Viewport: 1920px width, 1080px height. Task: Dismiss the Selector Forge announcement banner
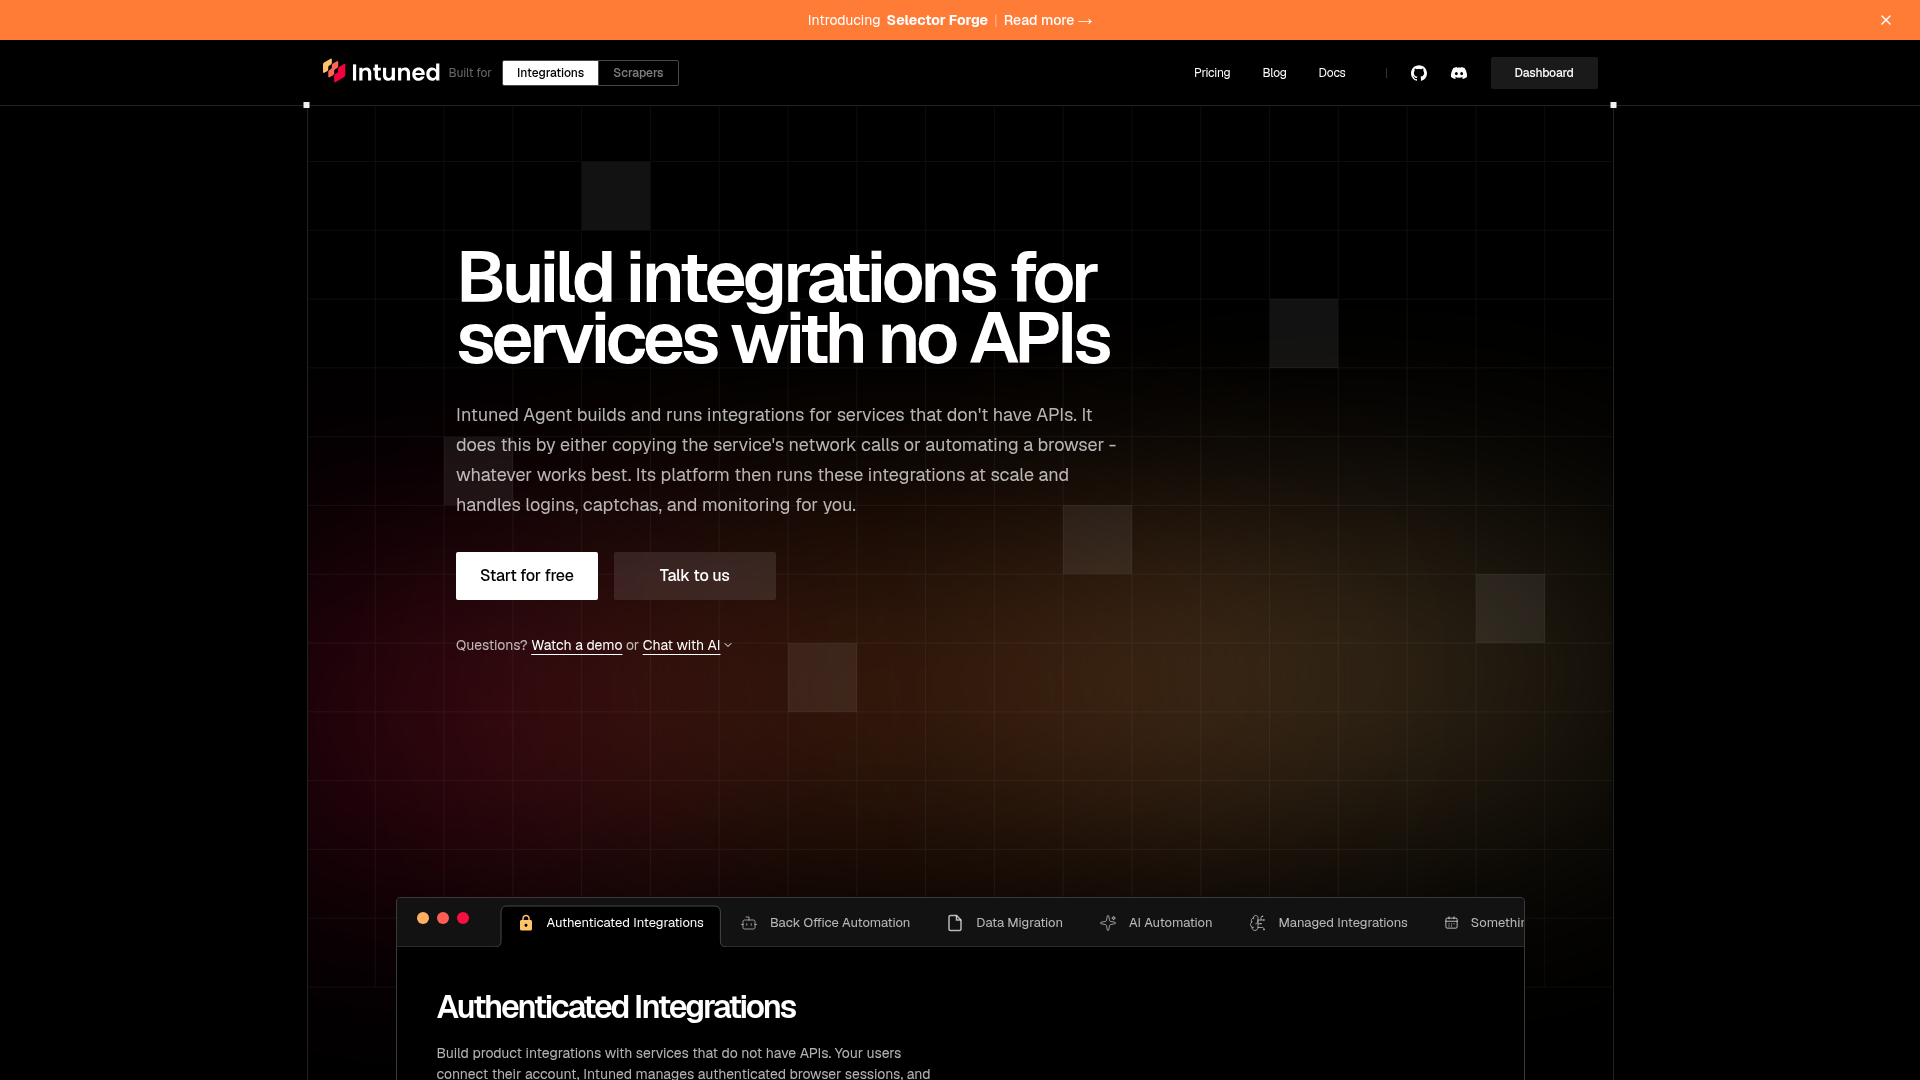[x=1885, y=20]
